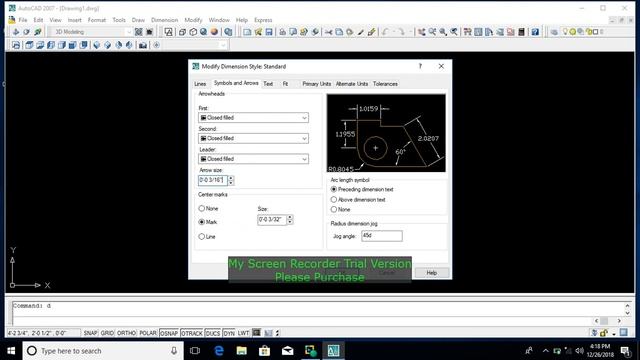Click the dialog's question mark help button
Screen dimensions: 640x360
pos(420,66)
